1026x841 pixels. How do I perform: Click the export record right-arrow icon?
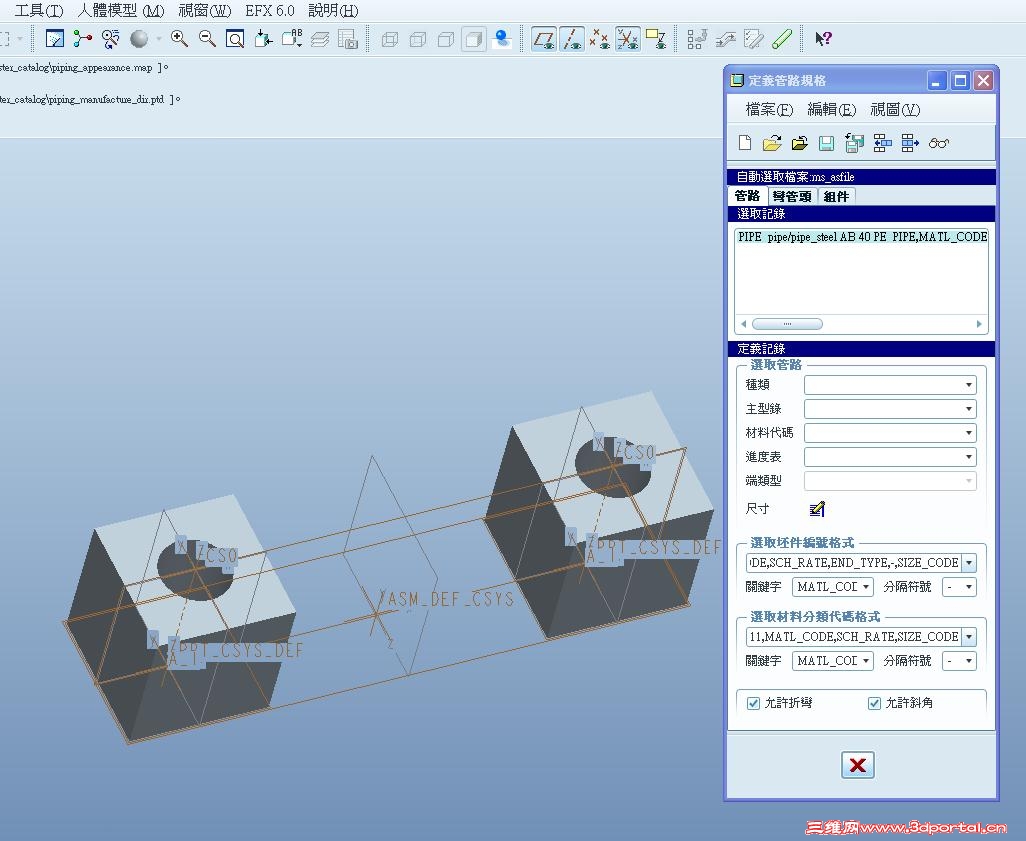[910, 143]
